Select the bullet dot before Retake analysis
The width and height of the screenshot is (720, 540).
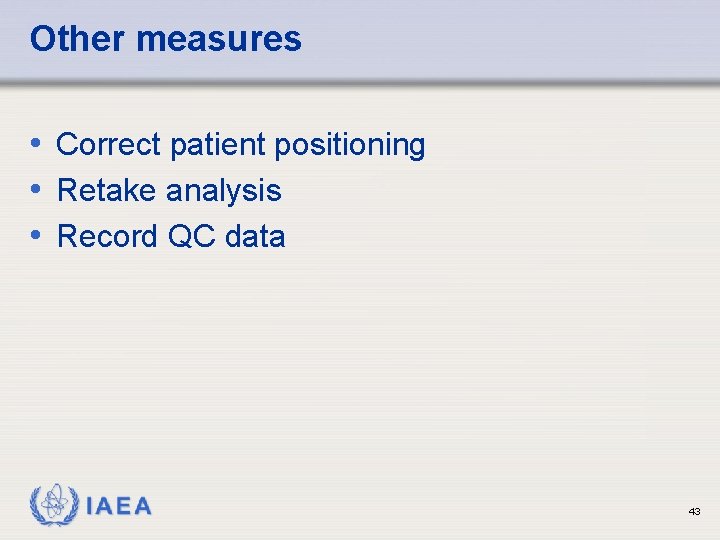click(36, 189)
